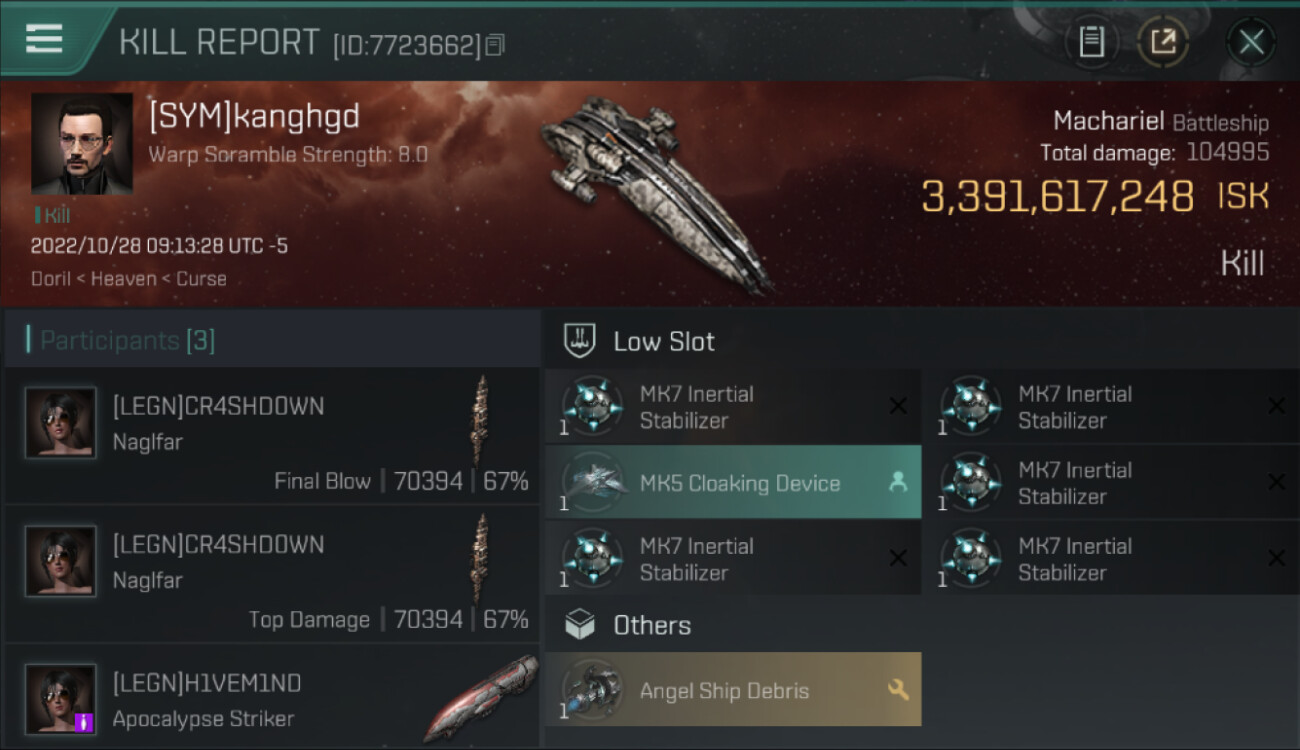This screenshot has height=750, width=1300.
Task: Click the Doril < Heaven < Curse location
Action: click(x=129, y=279)
